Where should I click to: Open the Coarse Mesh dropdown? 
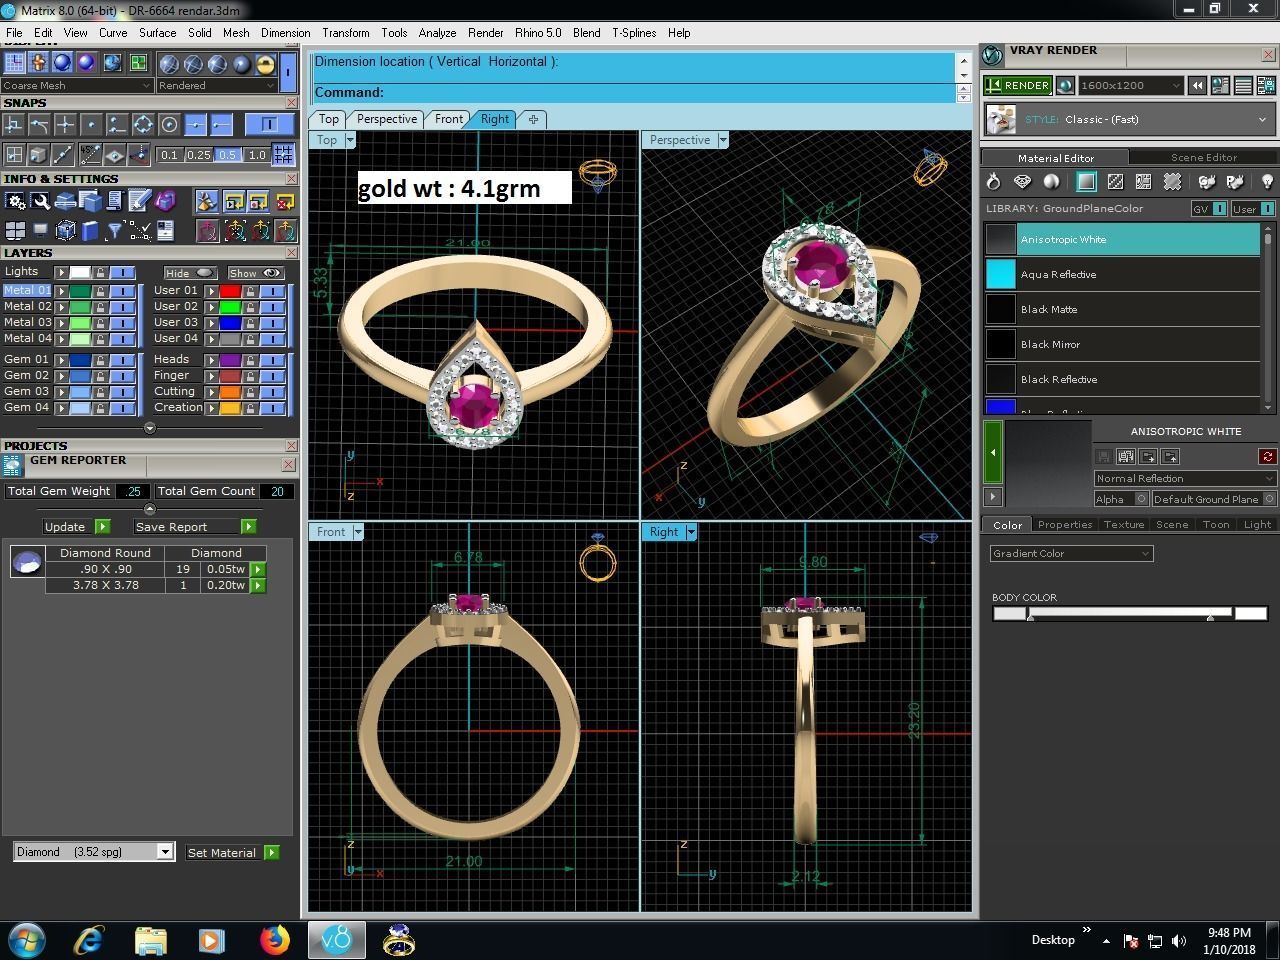(76, 86)
